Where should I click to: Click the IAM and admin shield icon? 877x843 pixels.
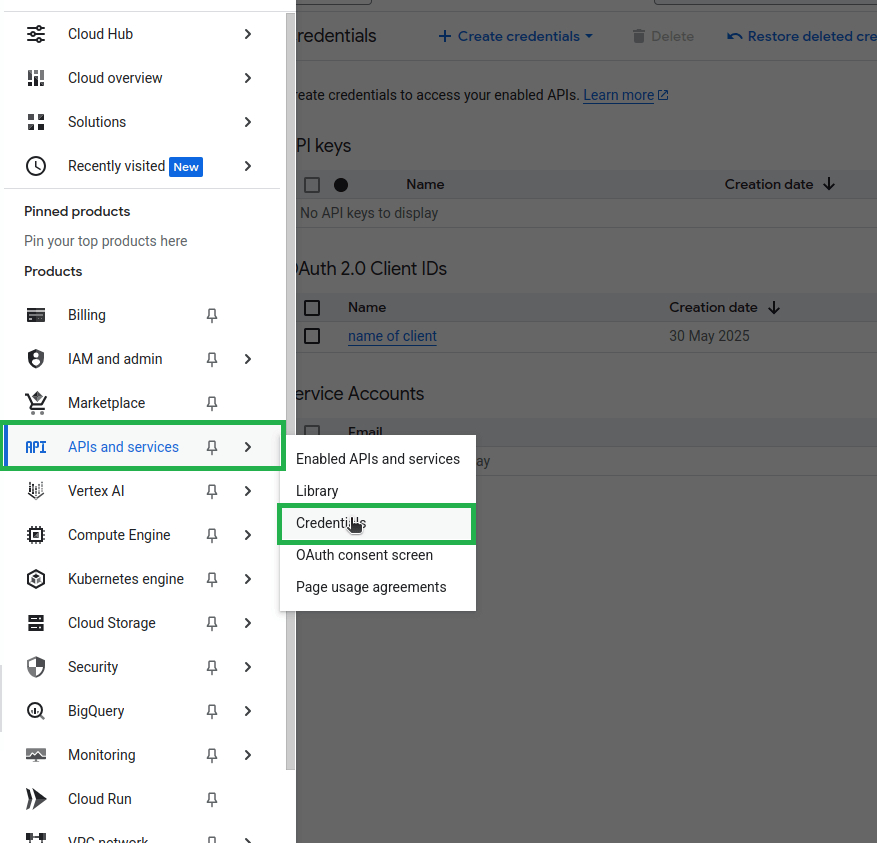[x=36, y=359]
